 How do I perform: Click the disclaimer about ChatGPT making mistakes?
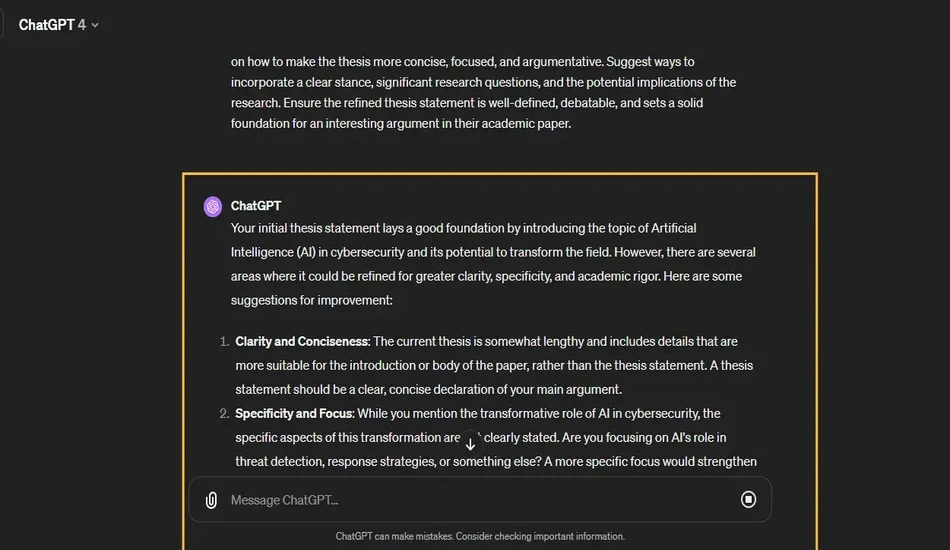480,536
